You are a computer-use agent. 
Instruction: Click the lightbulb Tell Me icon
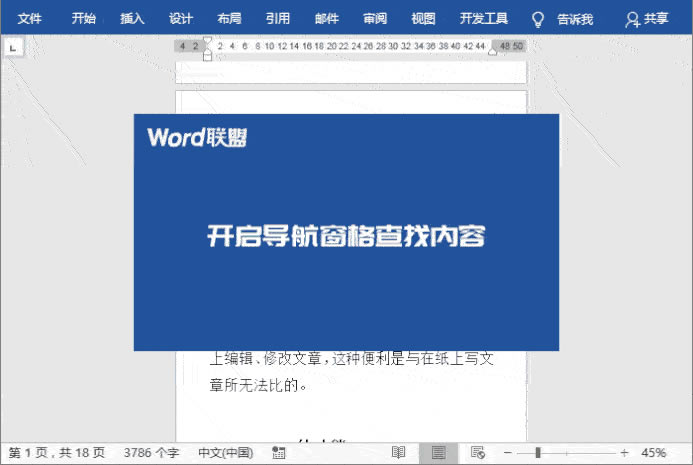coord(537,19)
